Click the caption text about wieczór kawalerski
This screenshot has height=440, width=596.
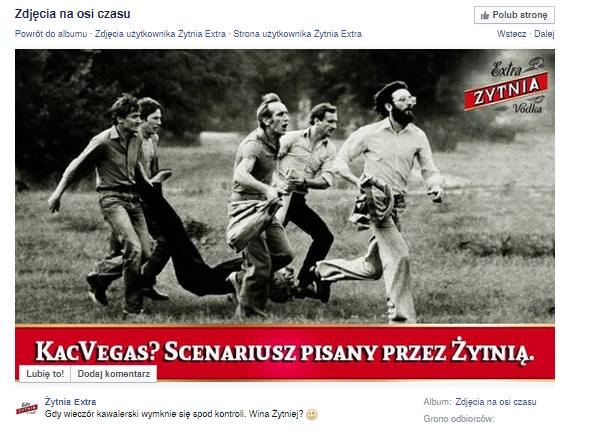point(174,414)
